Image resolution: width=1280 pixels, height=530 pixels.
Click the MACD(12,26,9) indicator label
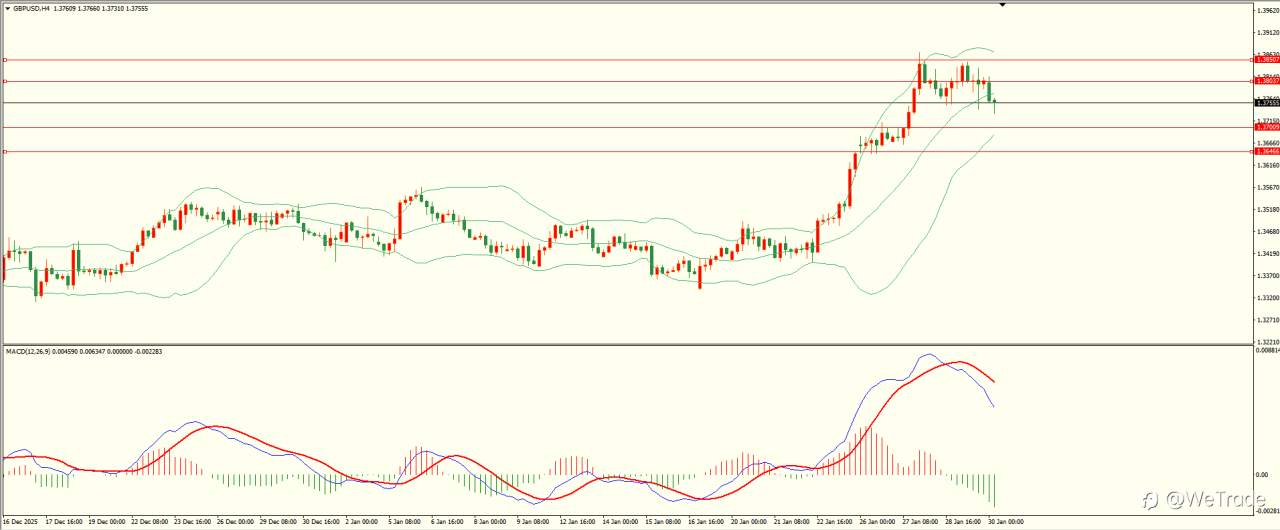click(x=29, y=351)
